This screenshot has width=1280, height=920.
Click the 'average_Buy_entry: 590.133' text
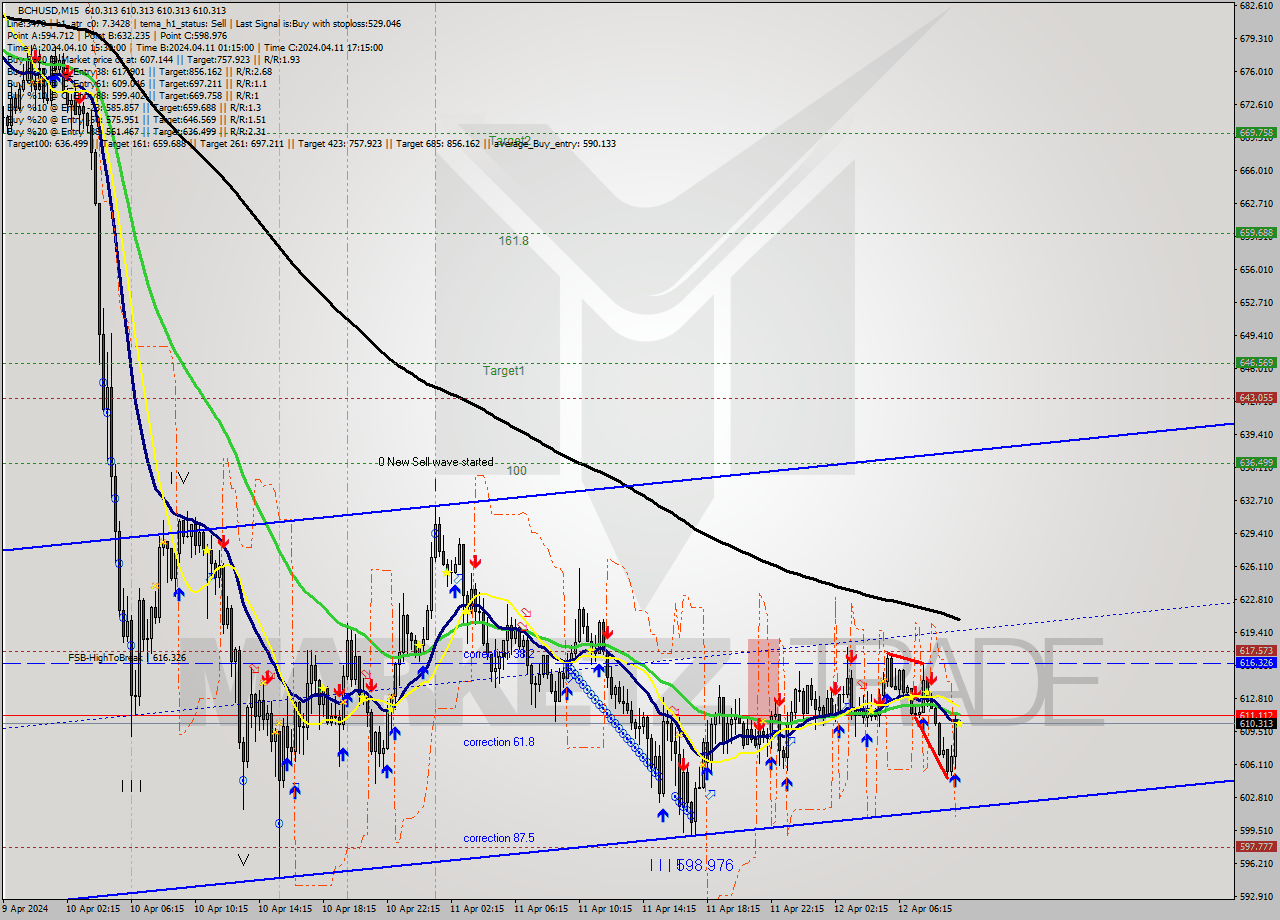click(553, 143)
